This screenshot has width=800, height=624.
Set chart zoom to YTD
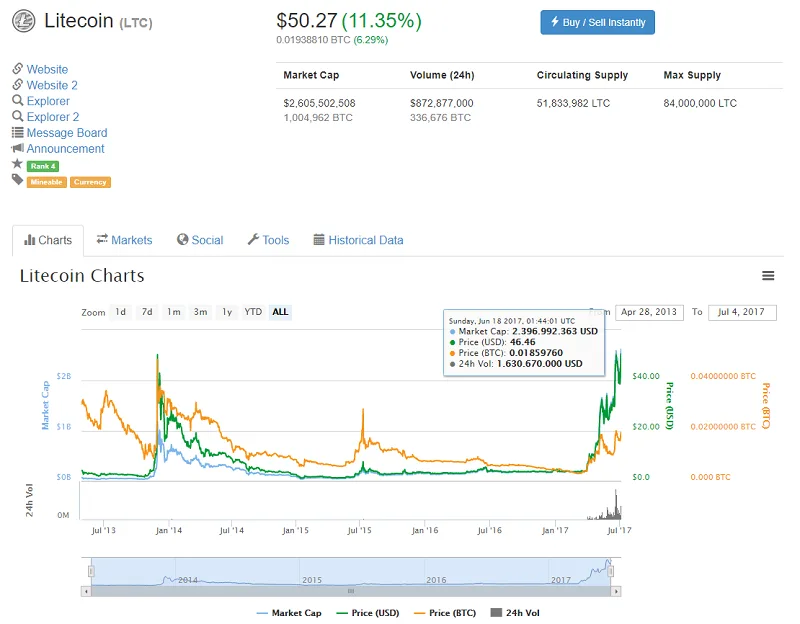(253, 312)
